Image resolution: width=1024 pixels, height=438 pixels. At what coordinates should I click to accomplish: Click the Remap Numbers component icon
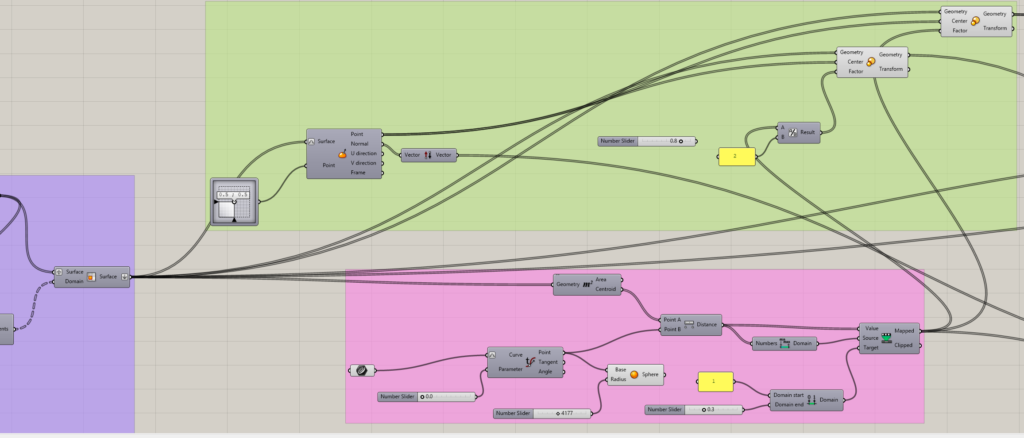point(886,338)
